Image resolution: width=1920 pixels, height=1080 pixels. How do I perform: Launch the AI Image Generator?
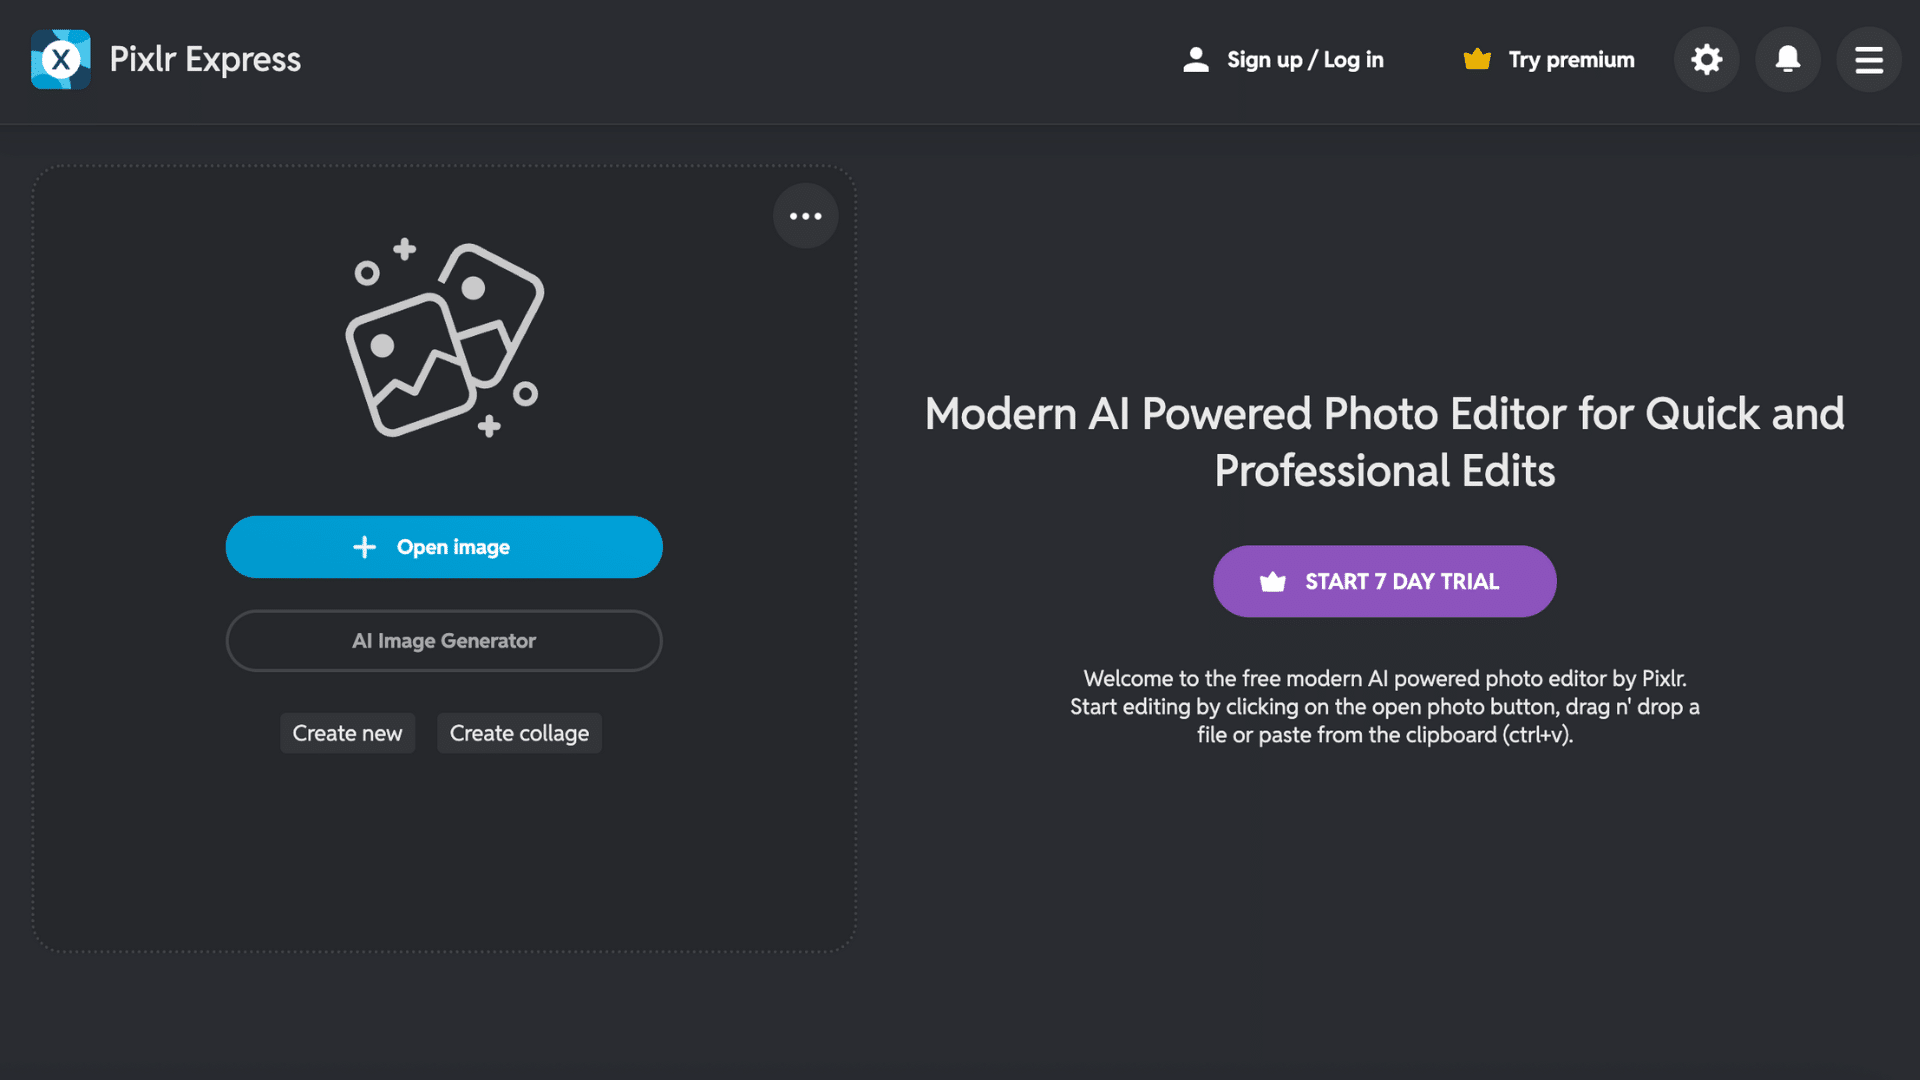coord(444,641)
